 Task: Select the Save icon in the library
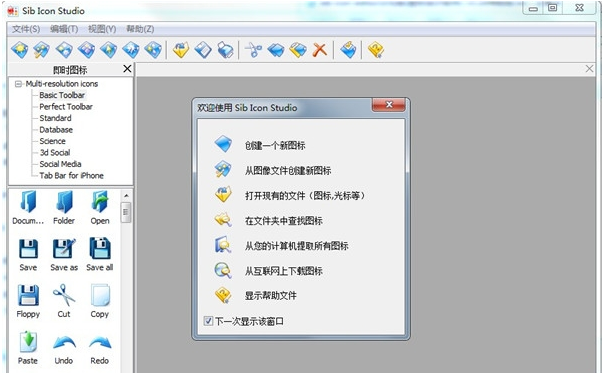click(28, 255)
